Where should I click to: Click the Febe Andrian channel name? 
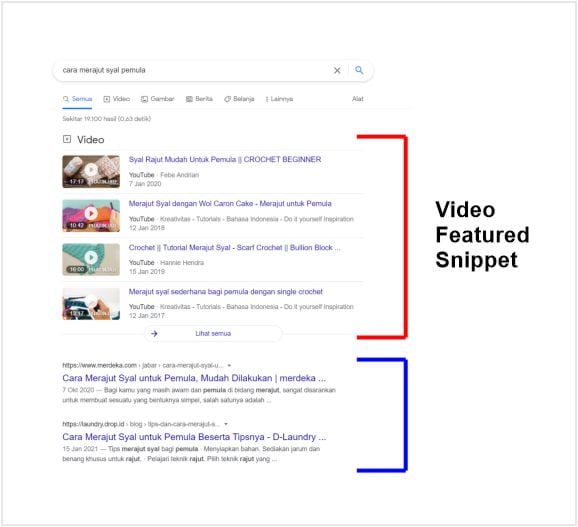[x=180, y=175]
